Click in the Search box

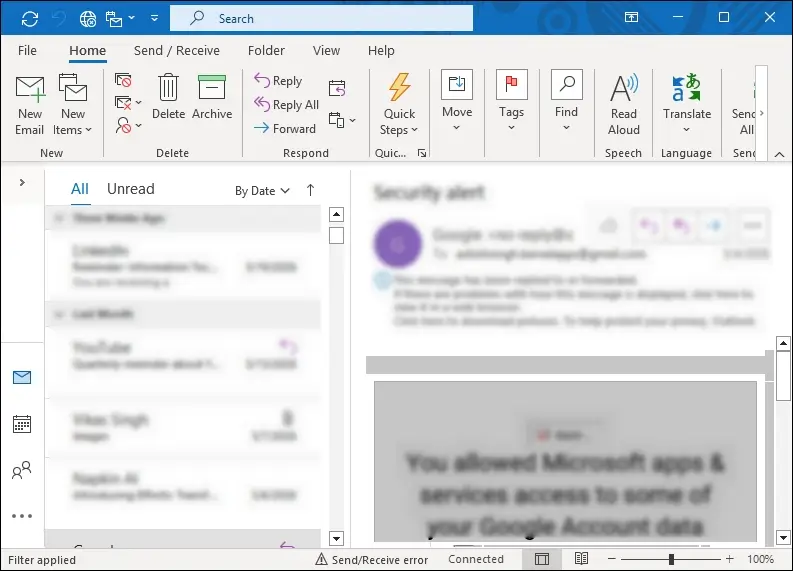pos(322,19)
